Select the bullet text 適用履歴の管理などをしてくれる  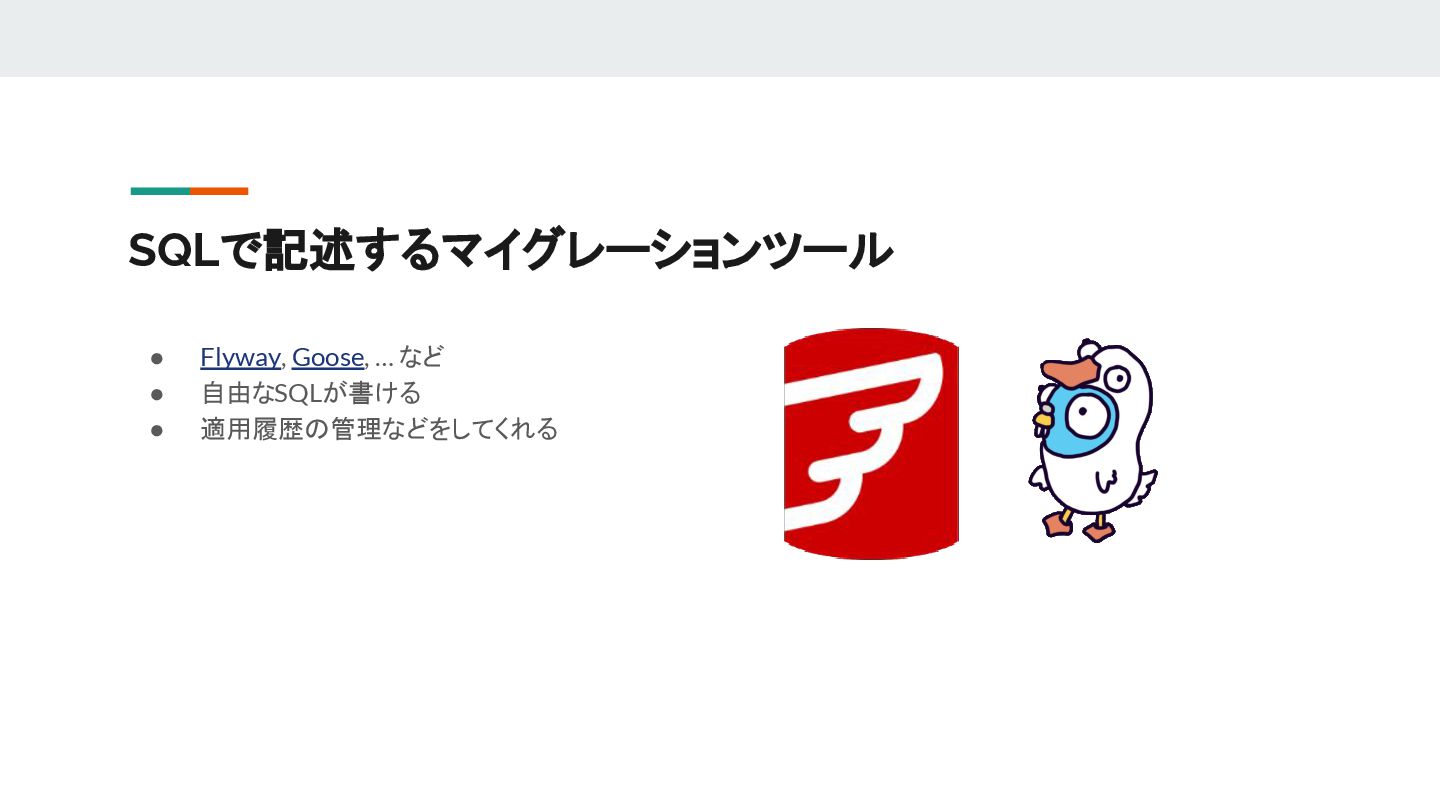pyautogui.click(x=379, y=430)
